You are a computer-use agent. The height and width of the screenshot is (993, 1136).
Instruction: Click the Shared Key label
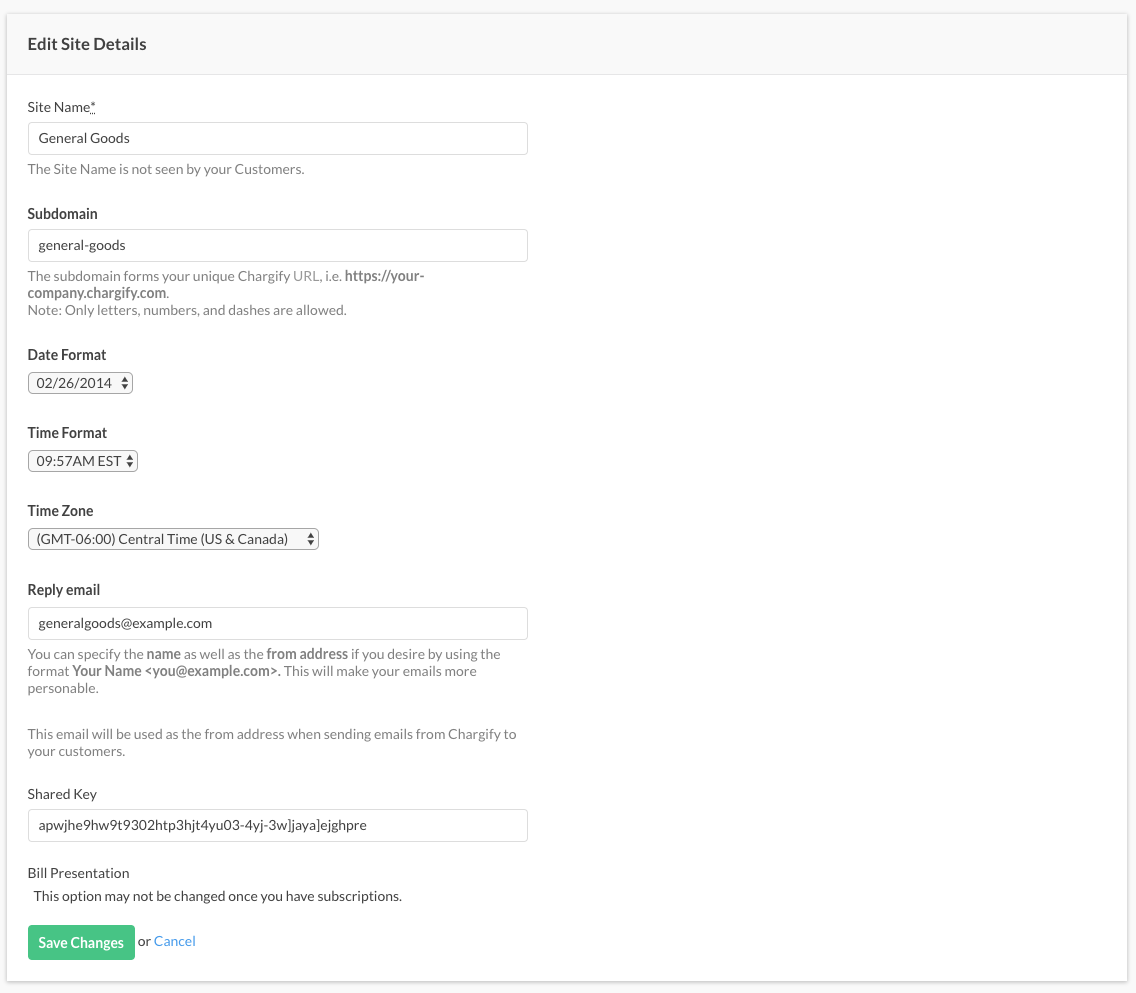point(62,794)
